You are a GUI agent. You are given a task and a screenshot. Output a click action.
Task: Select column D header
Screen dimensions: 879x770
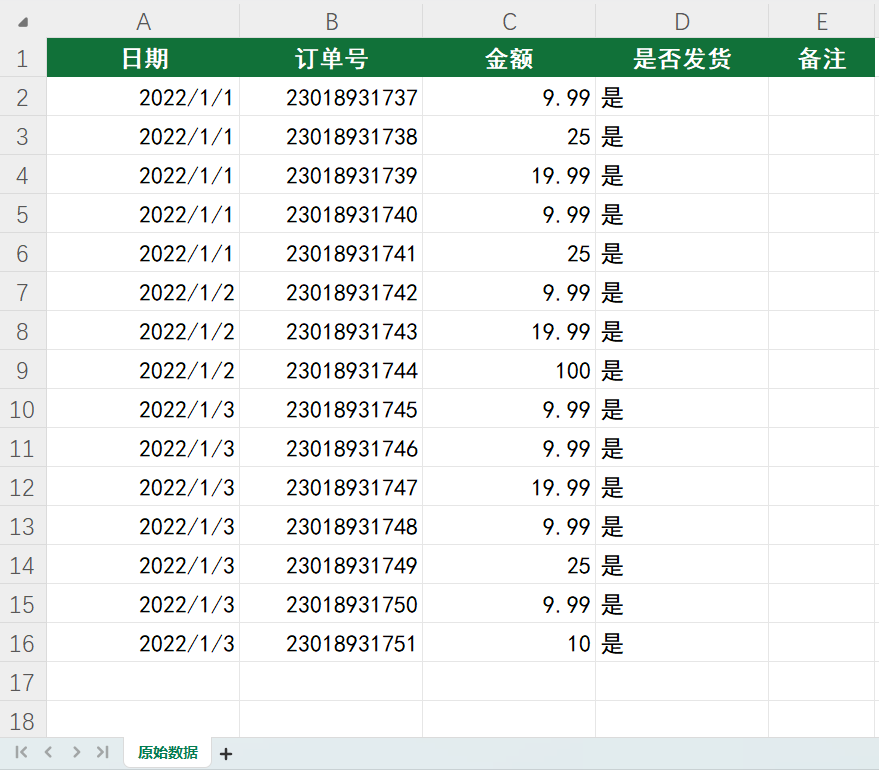[682, 22]
